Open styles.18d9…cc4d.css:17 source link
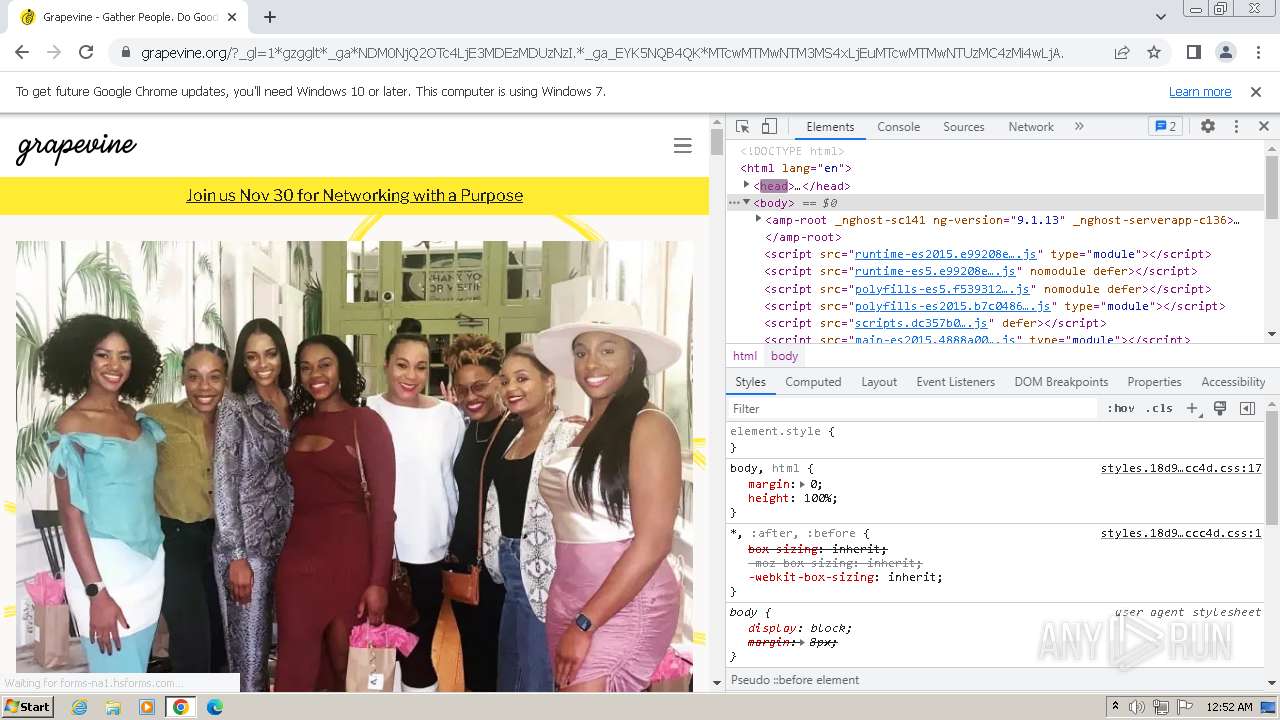 (1181, 468)
